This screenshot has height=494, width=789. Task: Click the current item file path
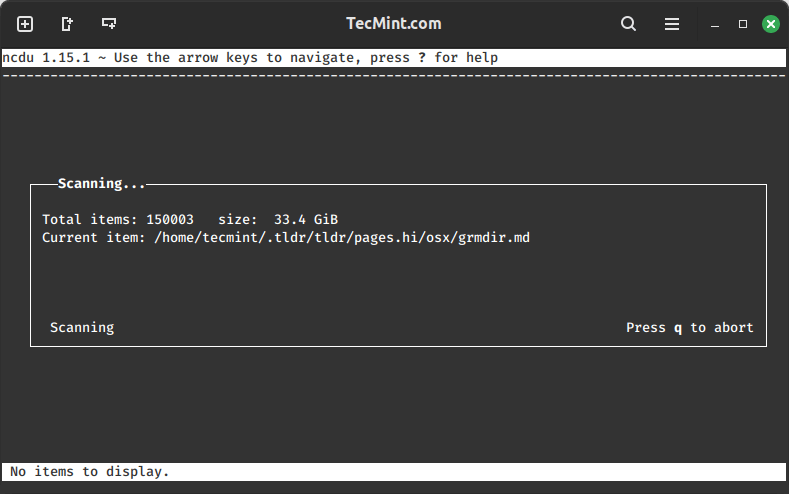341,237
